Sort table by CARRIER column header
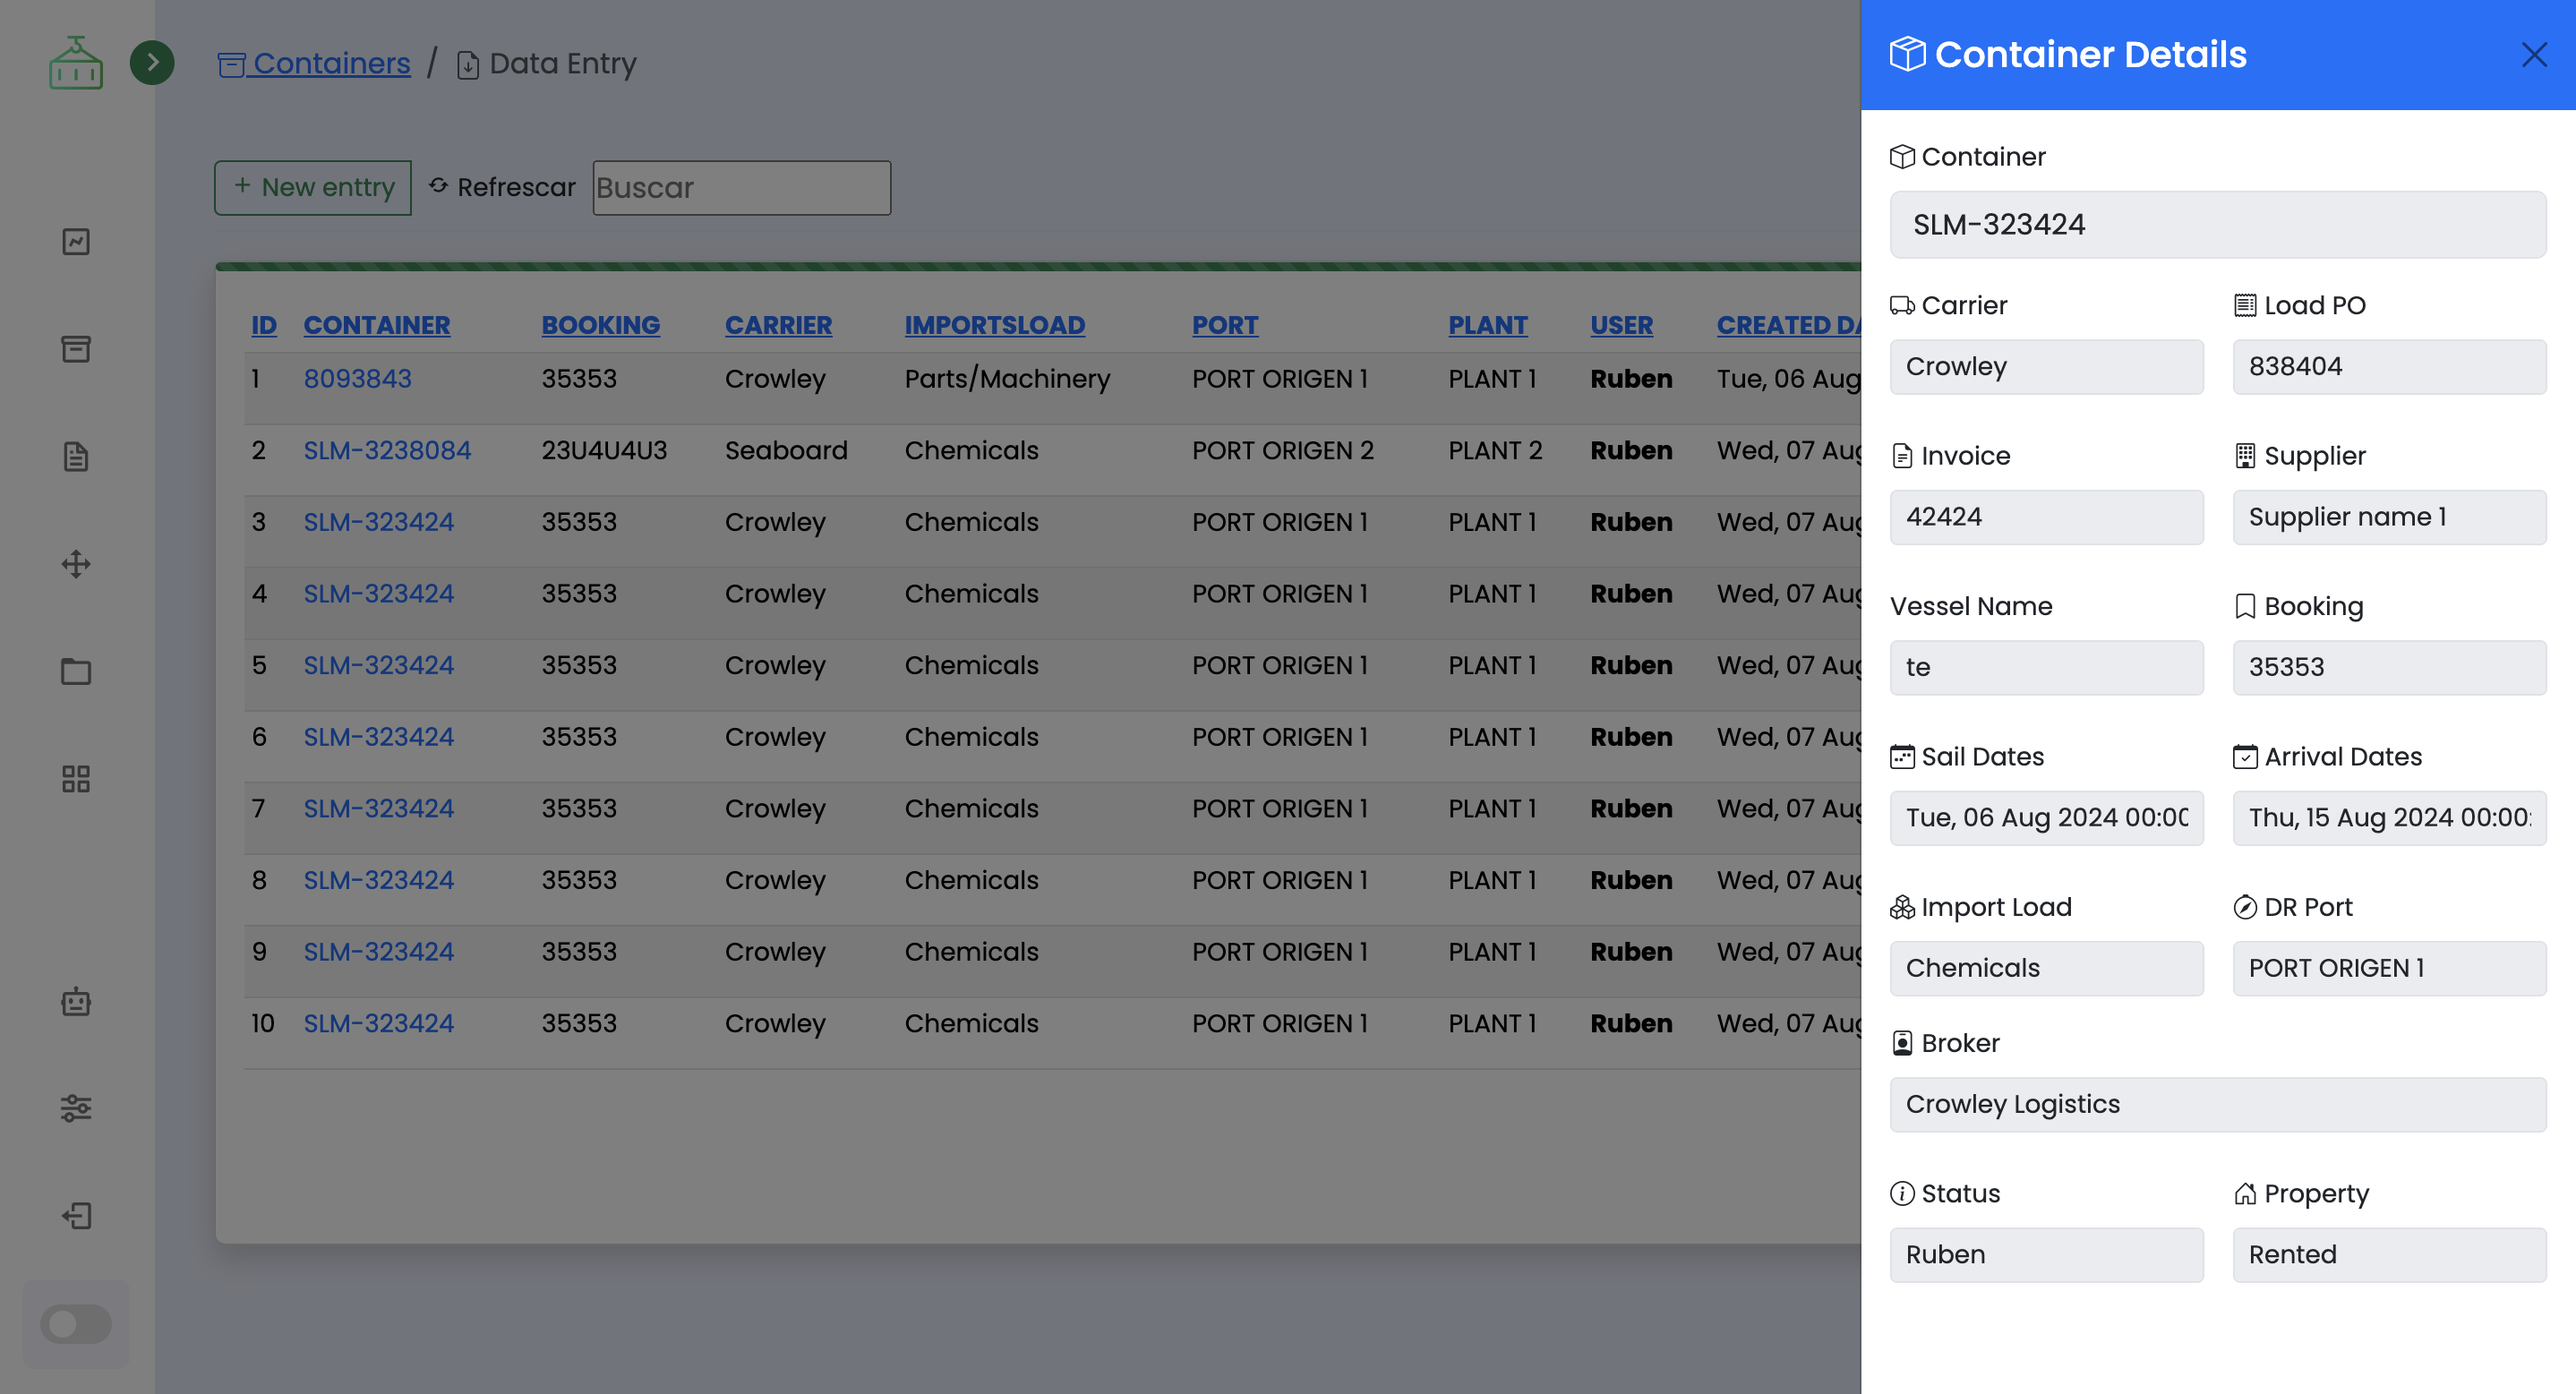This screenshot has width=2576, height=1394. point(778,325)
